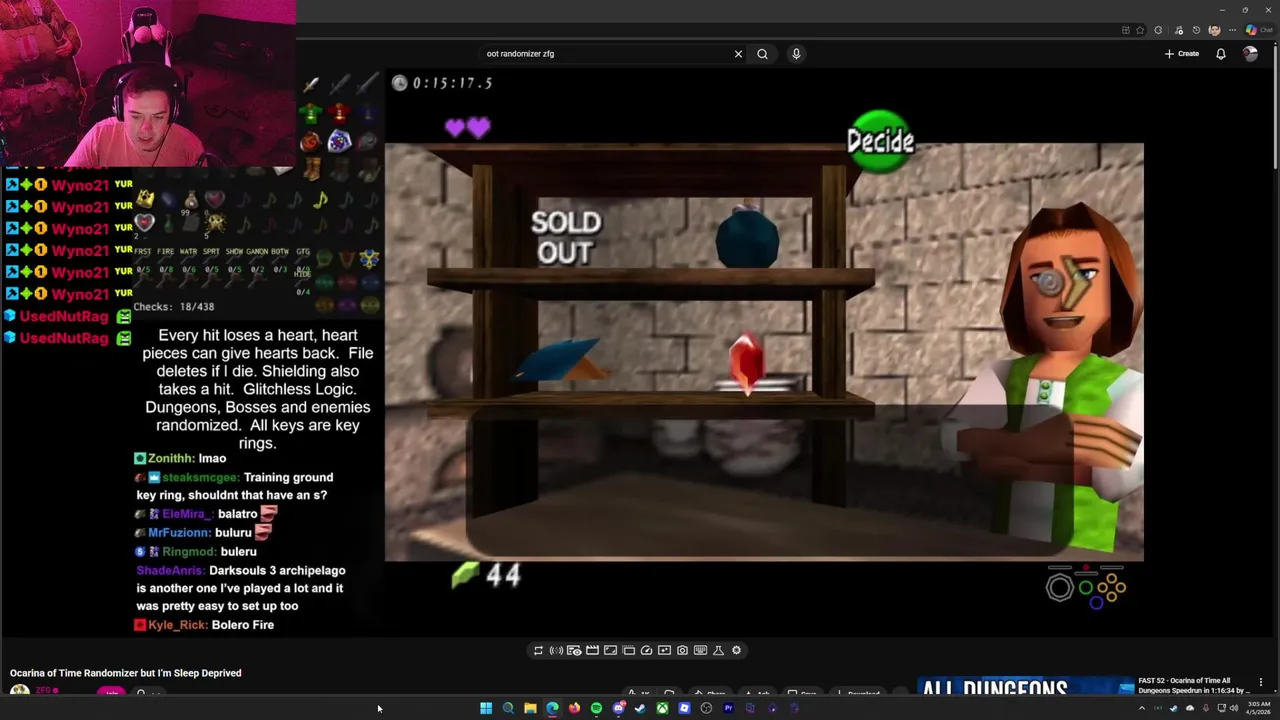Clear the YouTube search box text
The height and width of the screenshot is (720, 1280).
click(x=738, y=54)
